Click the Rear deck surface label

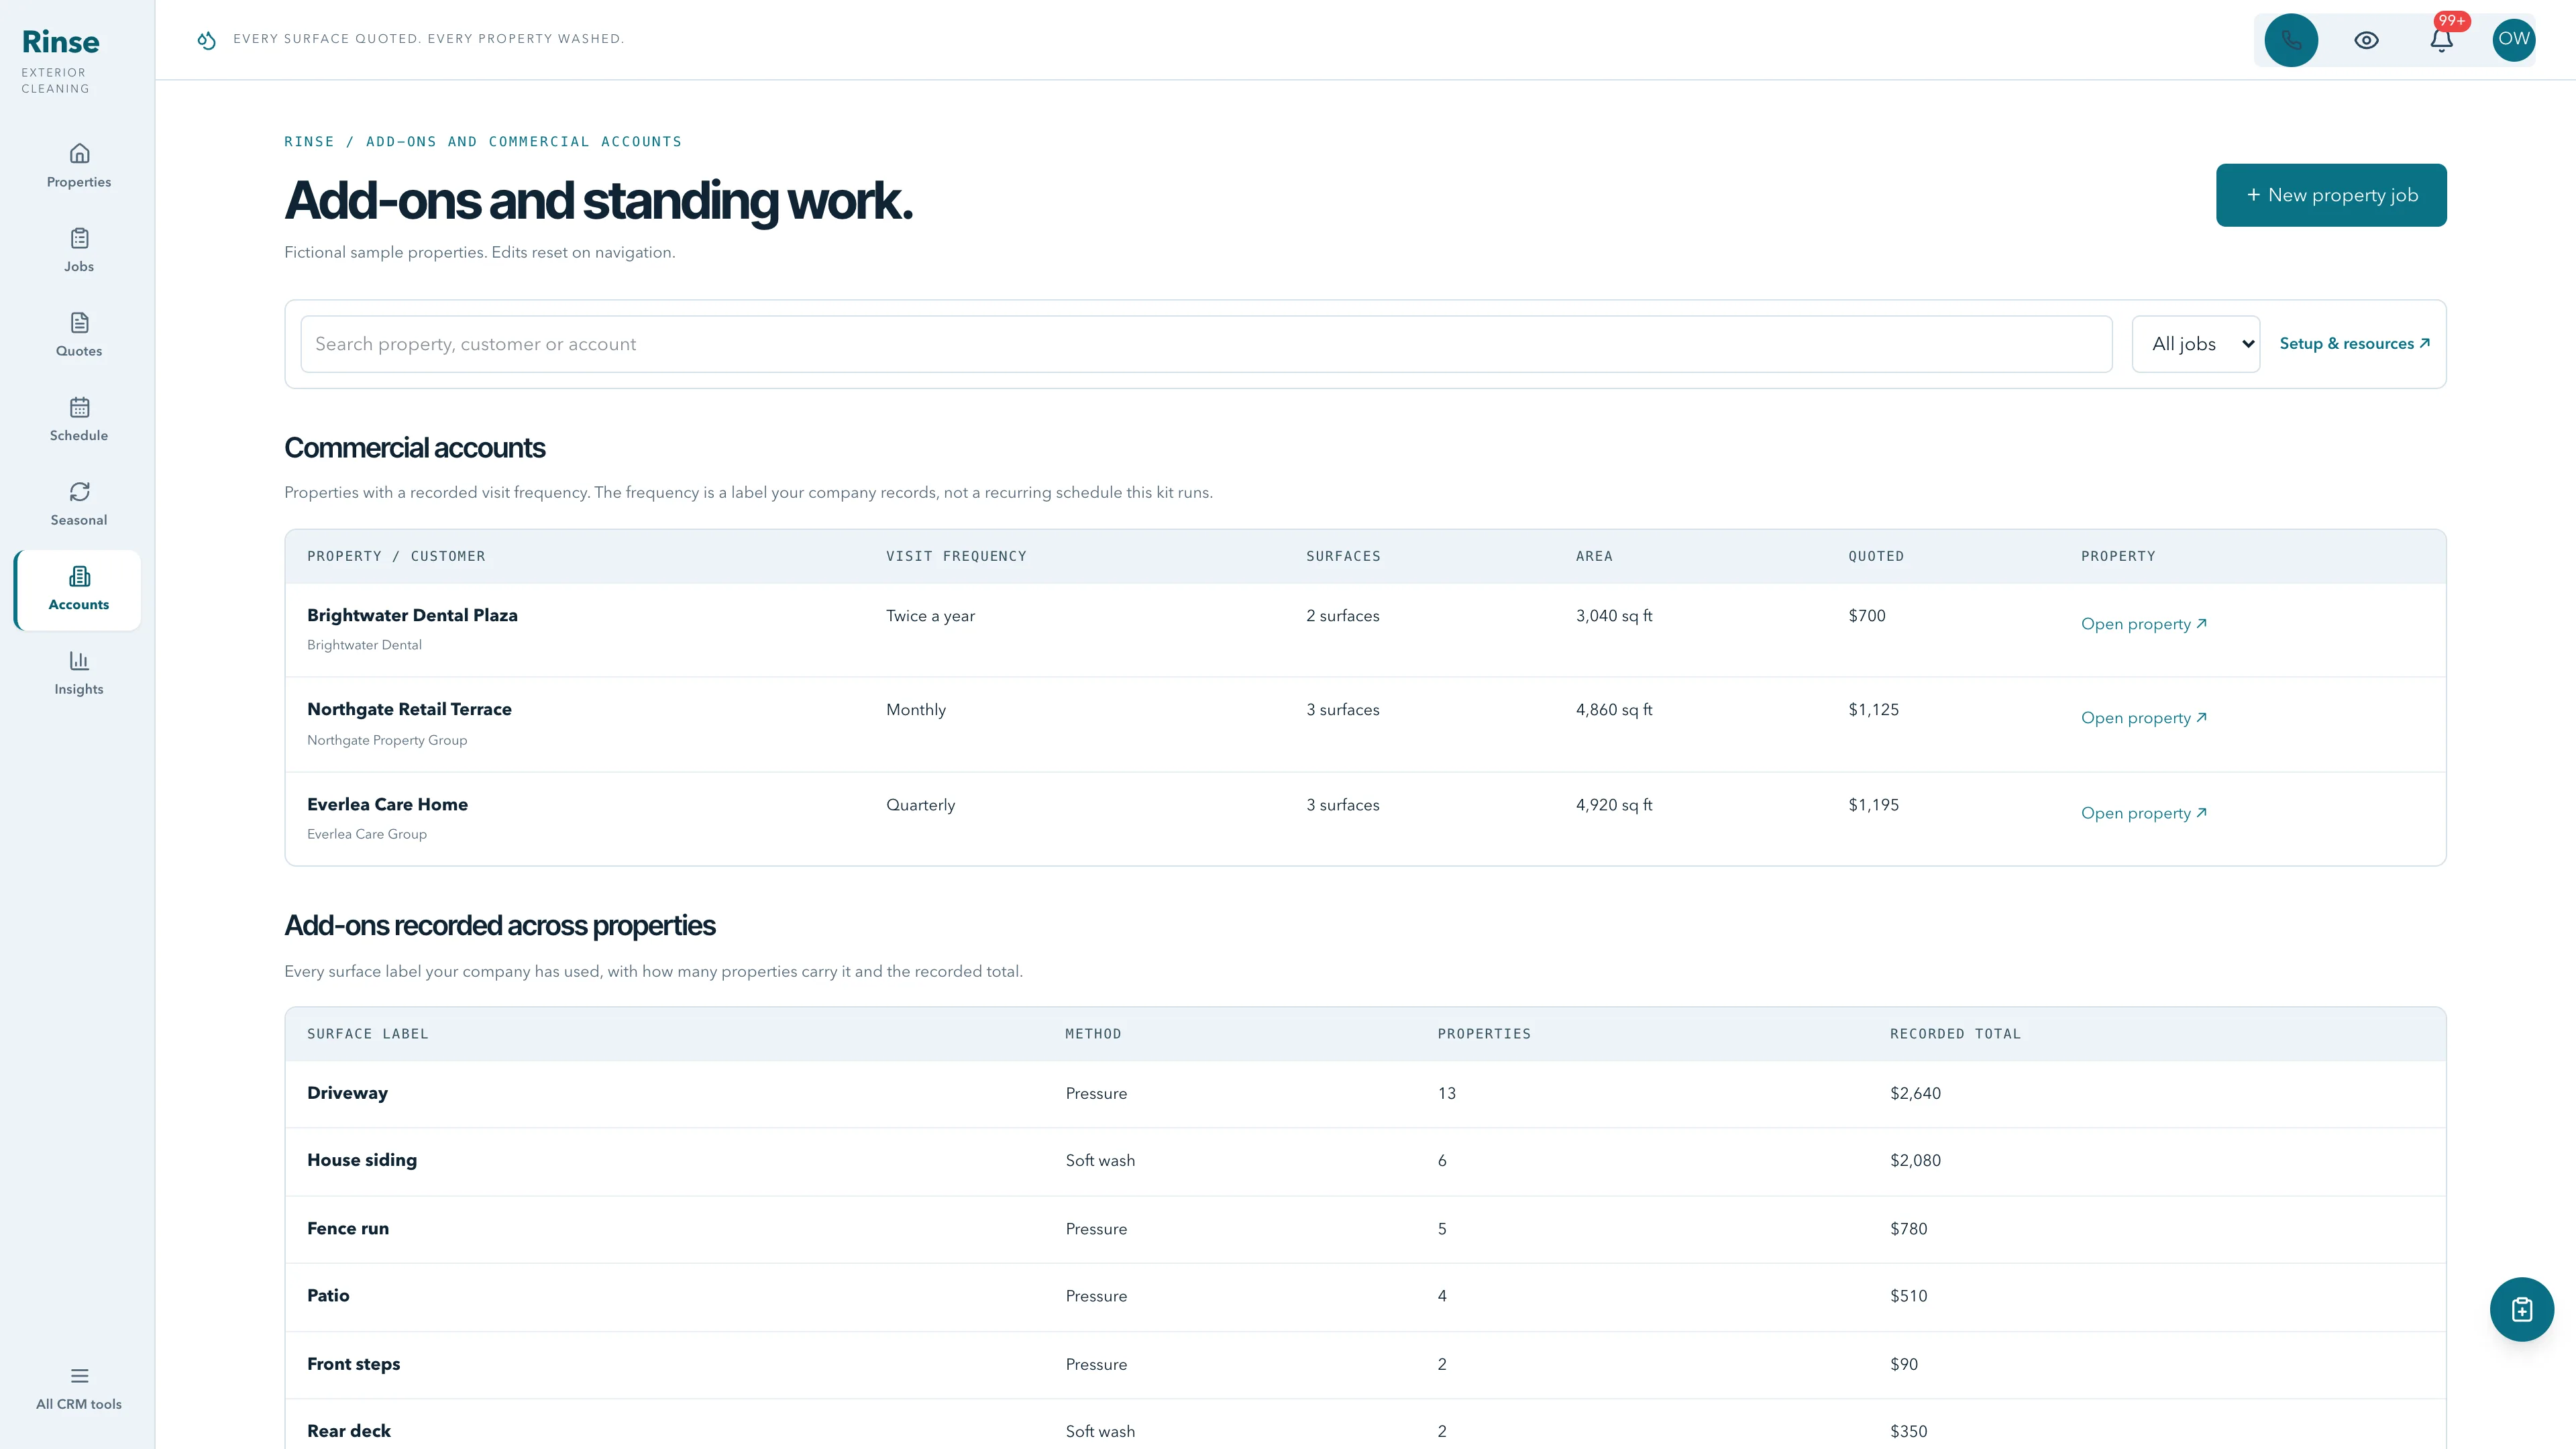coord(349,1431)
